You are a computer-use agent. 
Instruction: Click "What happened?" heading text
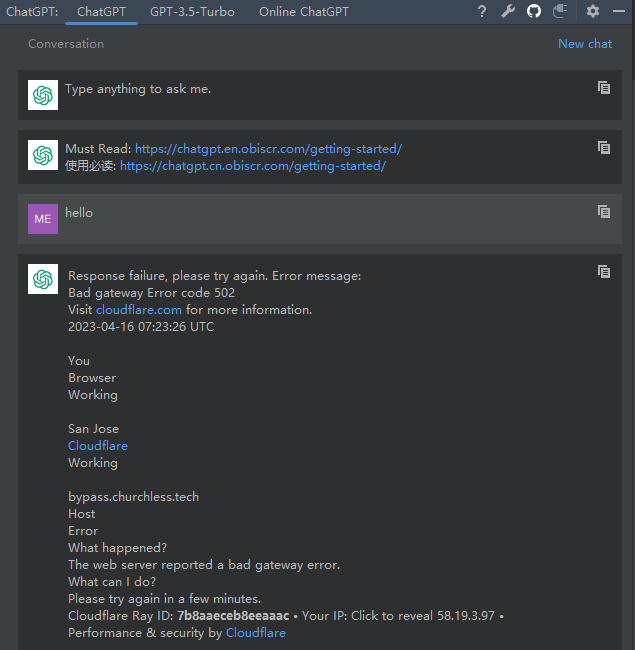[x=117, y=548]
